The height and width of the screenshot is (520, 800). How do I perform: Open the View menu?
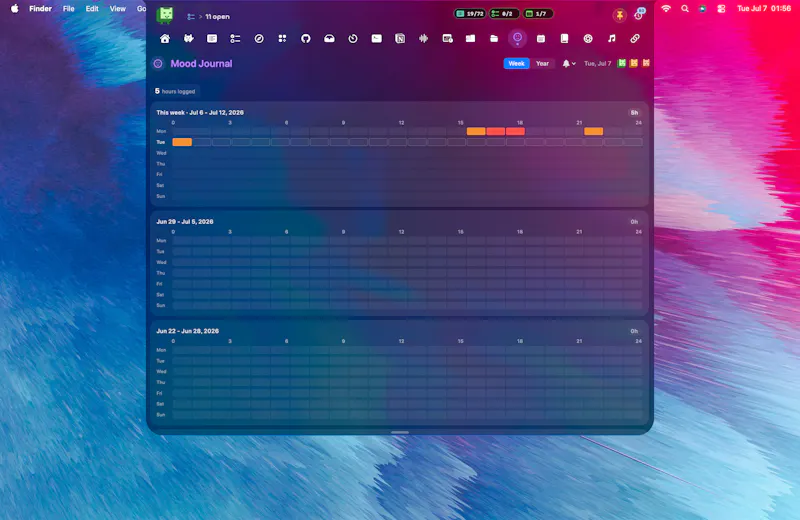tap(118, 8)
